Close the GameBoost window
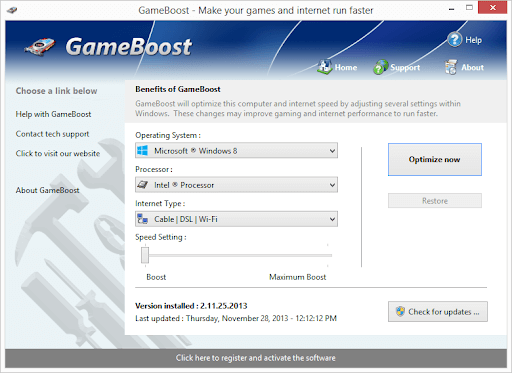 point(492,8)
